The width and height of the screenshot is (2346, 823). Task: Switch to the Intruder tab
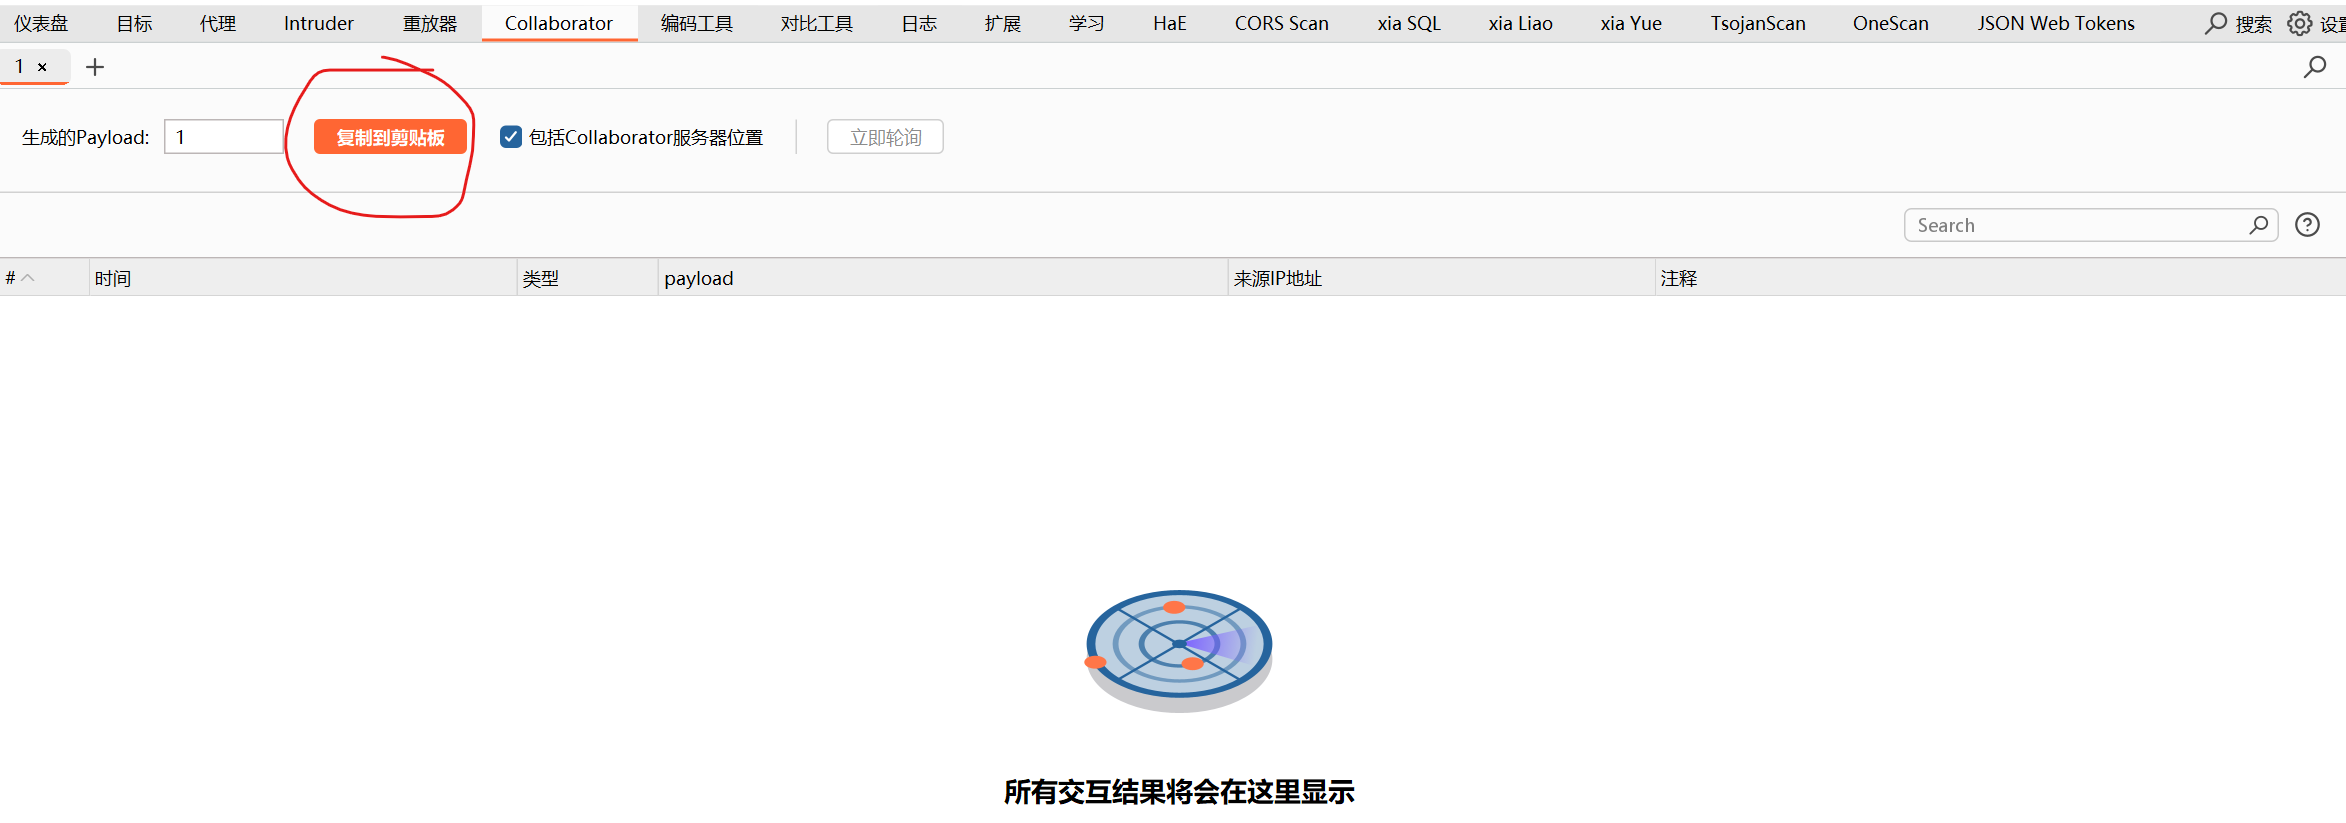click(318, 23)
